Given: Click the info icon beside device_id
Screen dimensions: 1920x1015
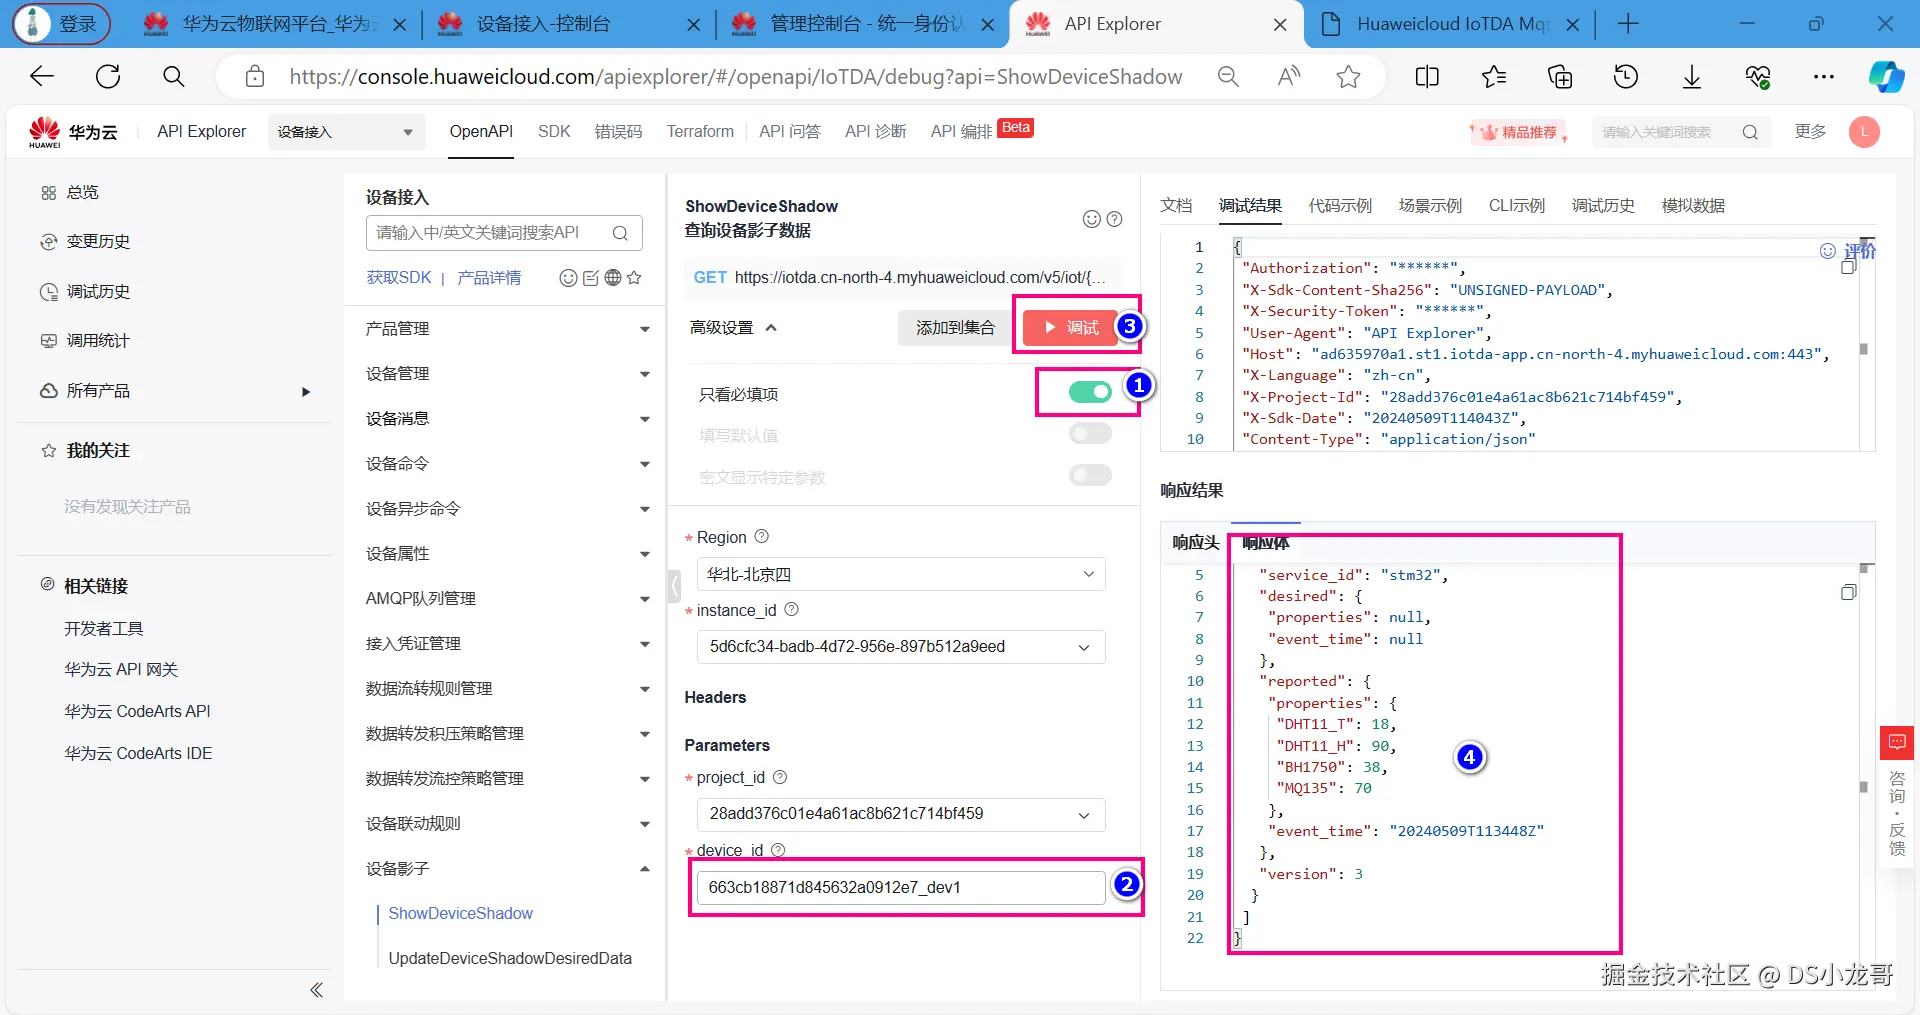Looking at the screenshot, I should [x=778, y=850].
